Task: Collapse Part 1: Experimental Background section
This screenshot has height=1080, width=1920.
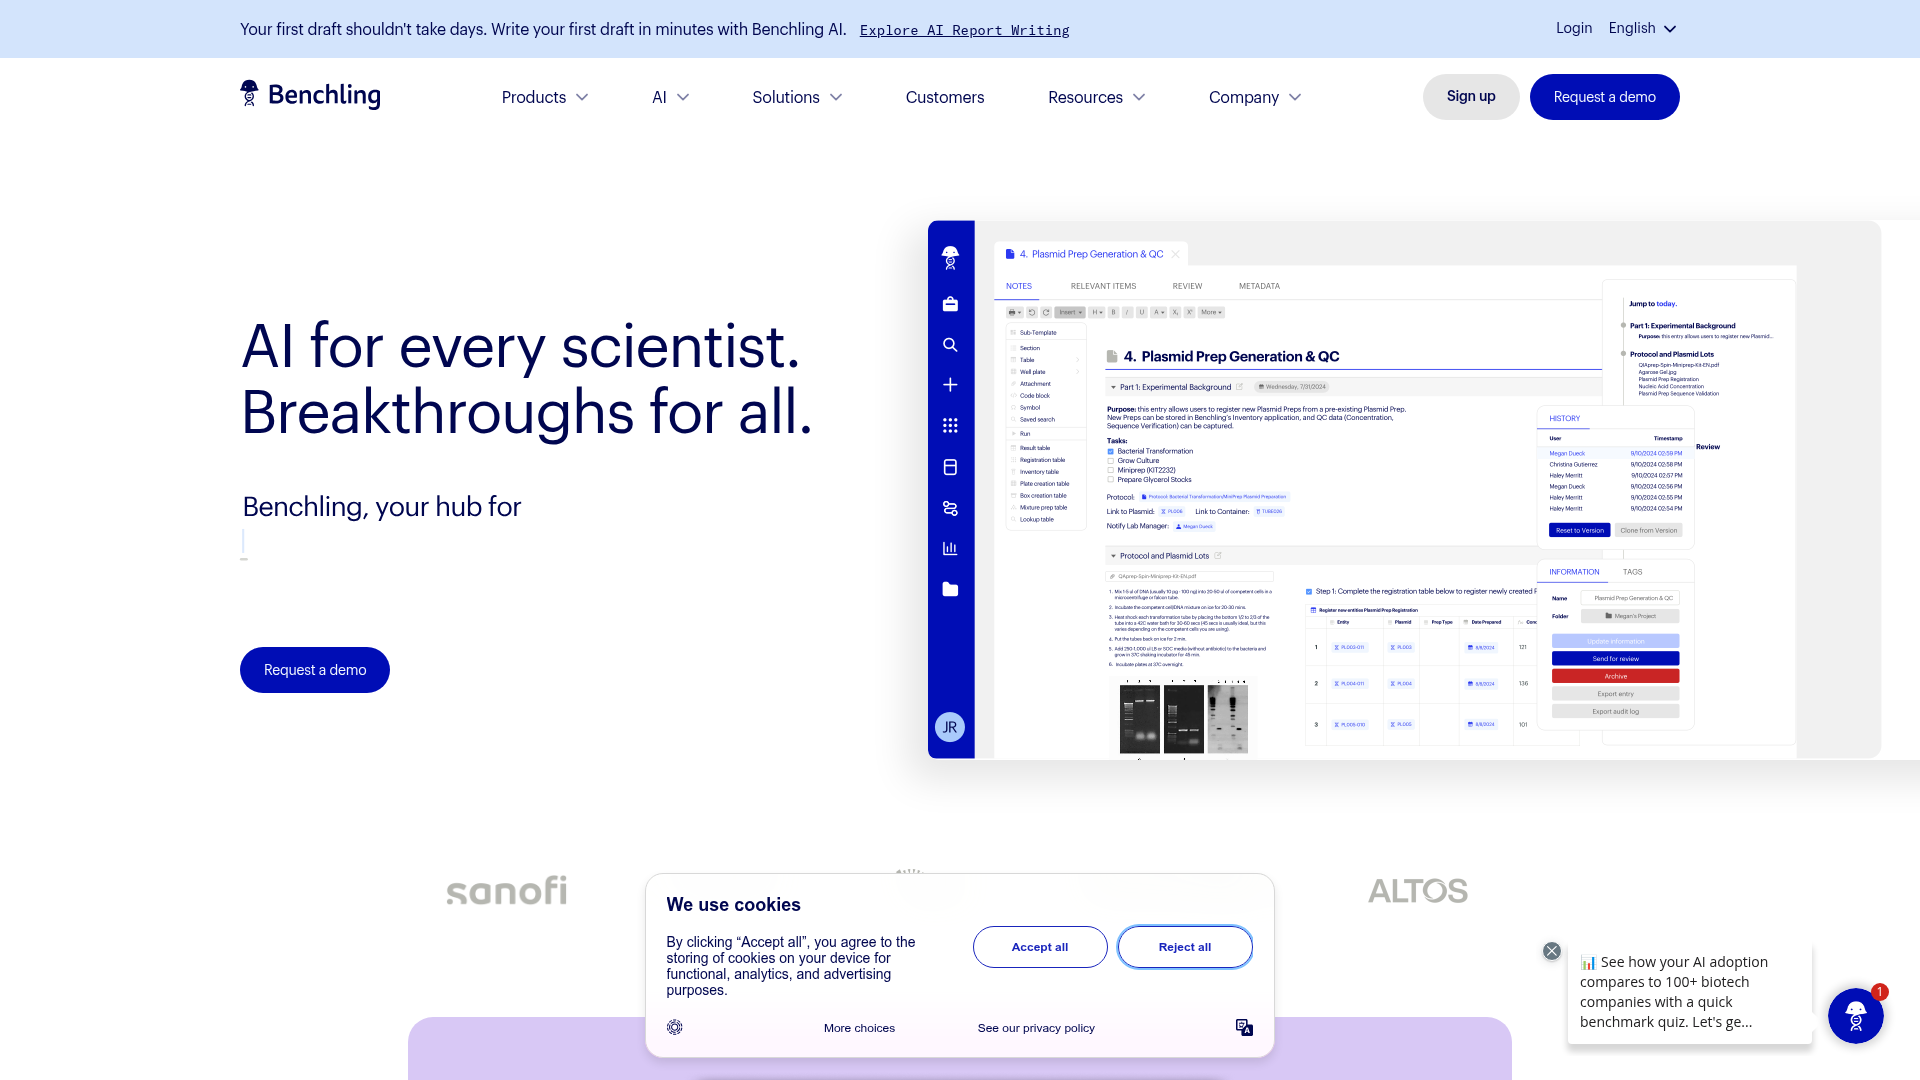Action: (x=1113, y=387)
